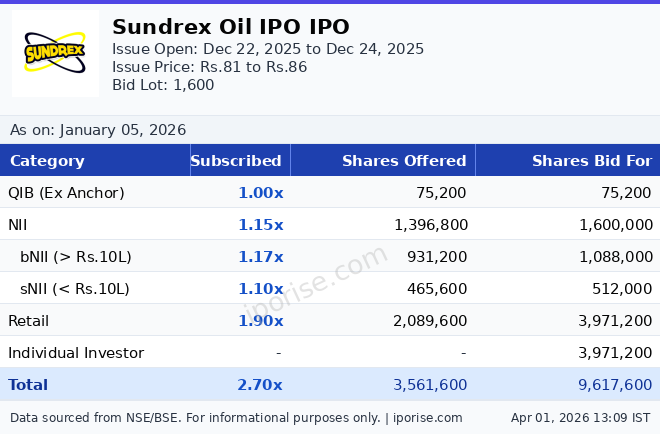
Task: Select the Individual Investor row label
Action: (76, 353)
